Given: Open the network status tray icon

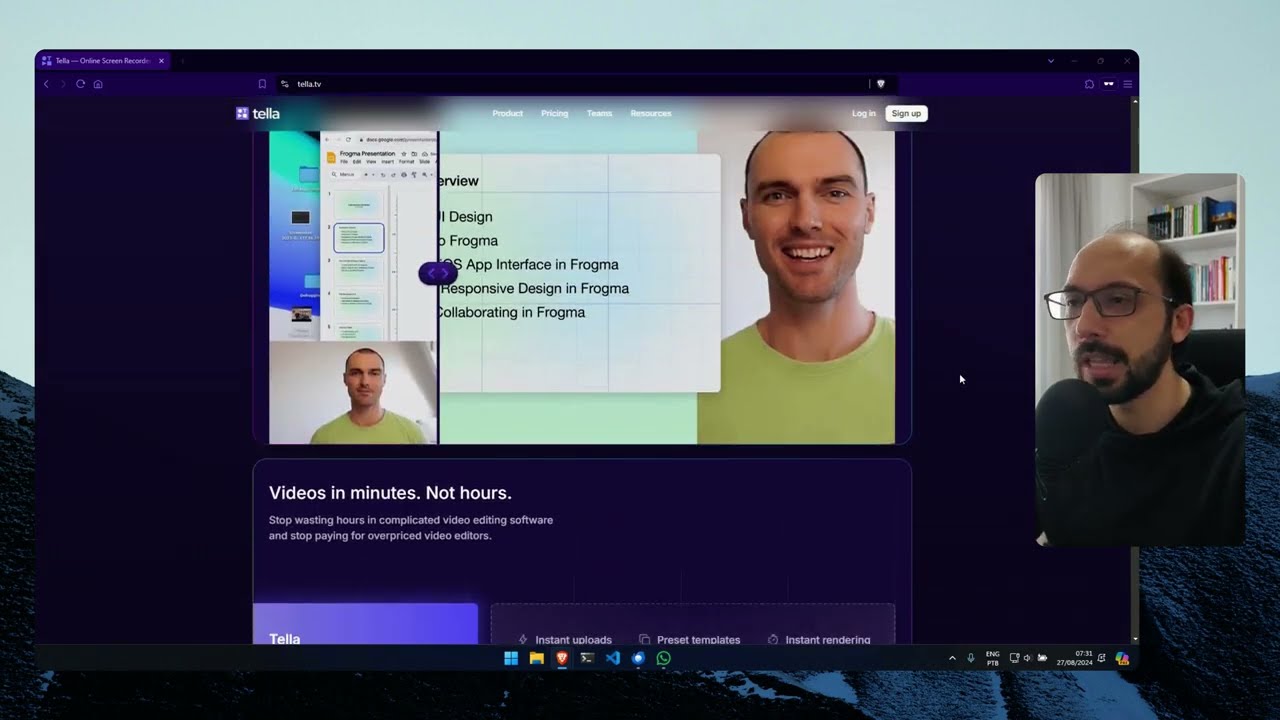Looking at the screenshot, I should pos(1014,658).
